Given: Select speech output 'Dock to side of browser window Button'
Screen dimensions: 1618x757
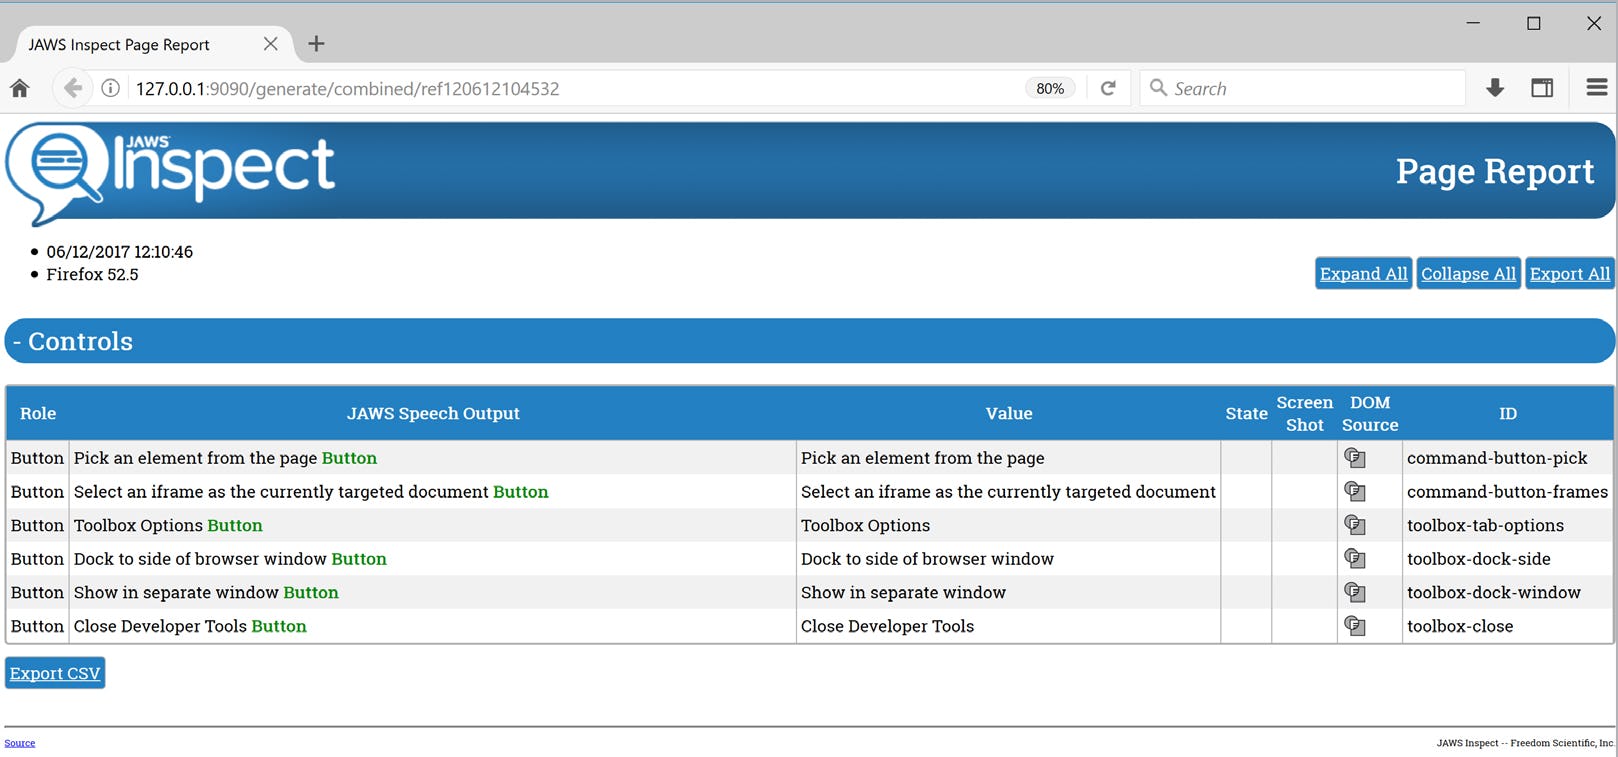Looking at the screenshot, I should tap(230, 559).
